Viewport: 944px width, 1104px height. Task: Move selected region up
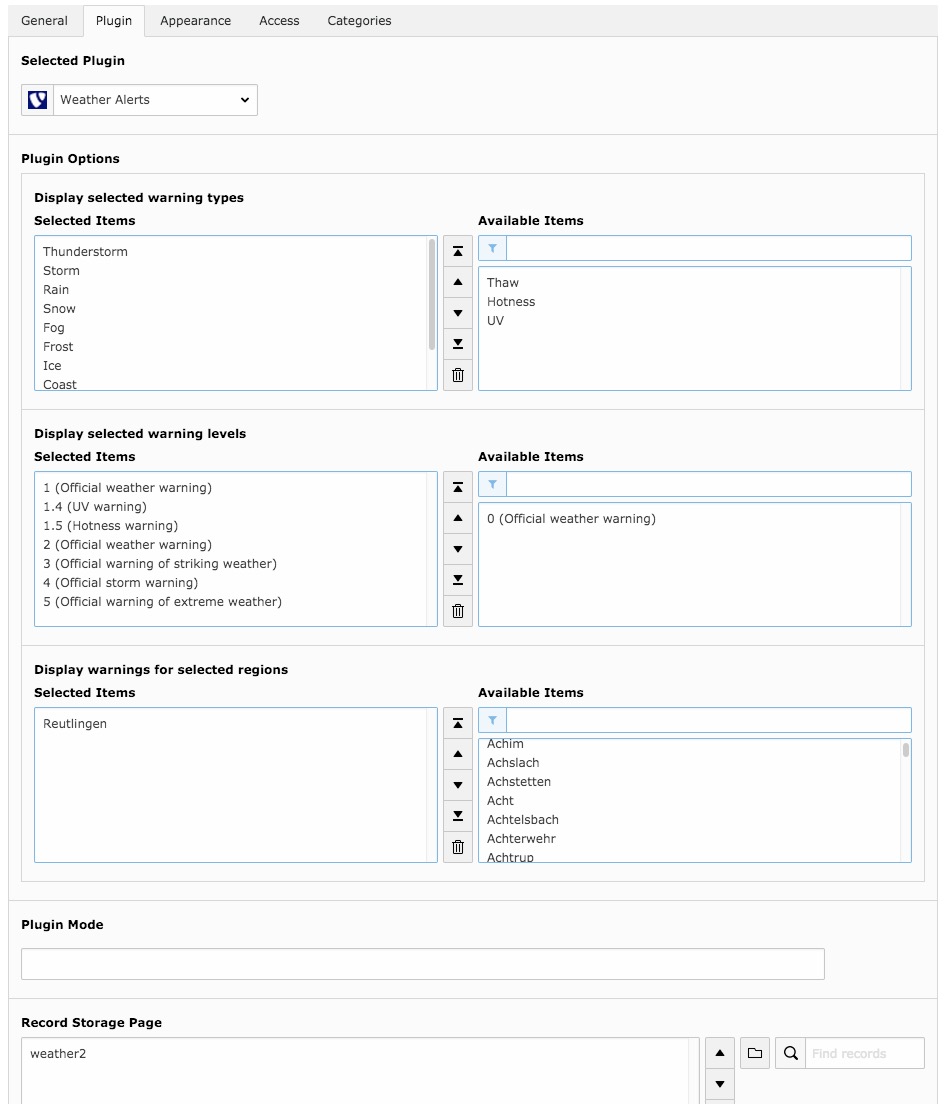pyautogui.click(x=458, y=754)
